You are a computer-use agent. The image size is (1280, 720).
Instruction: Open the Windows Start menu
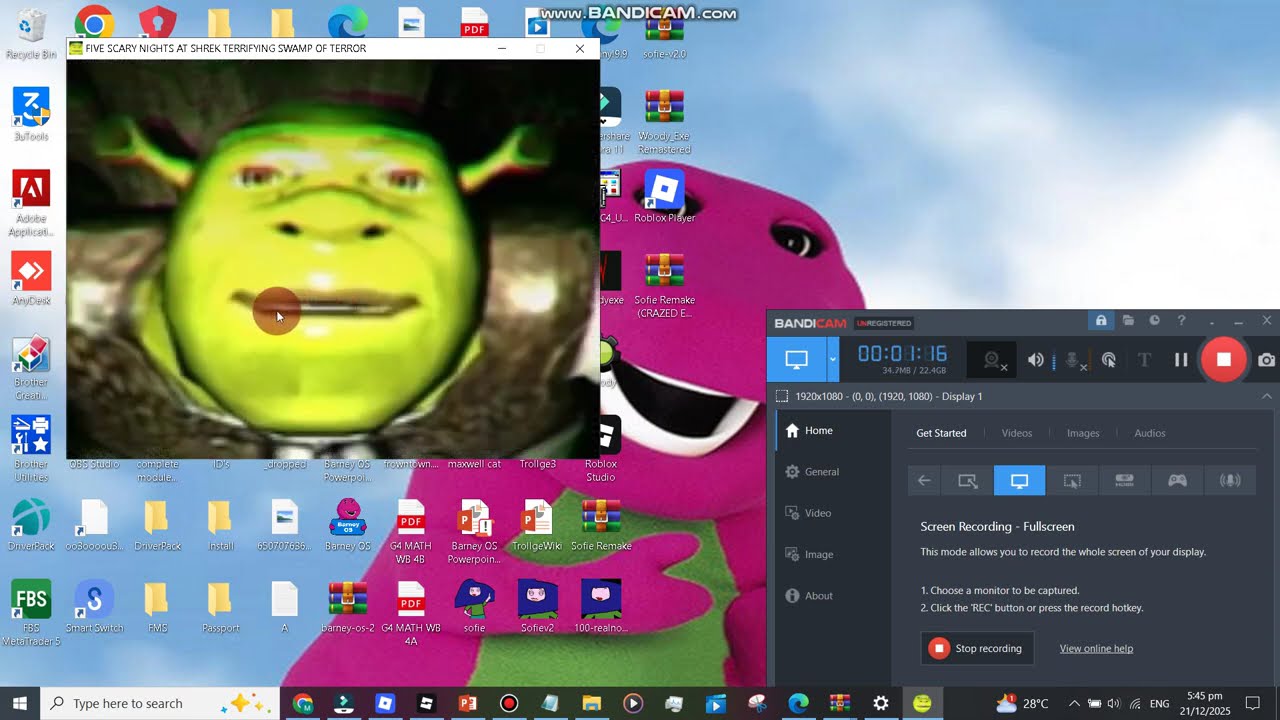tap(19, 703)
